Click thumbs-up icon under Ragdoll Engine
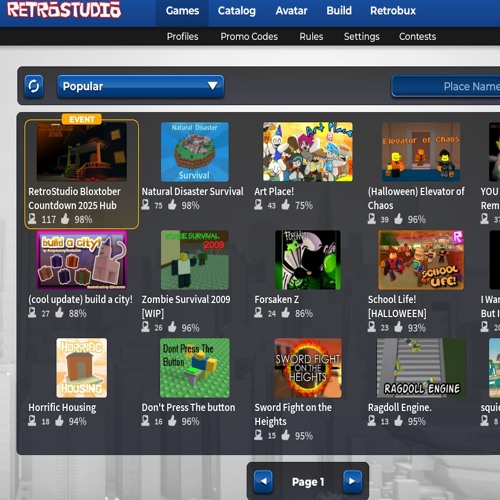 click(x=398, y=421)
